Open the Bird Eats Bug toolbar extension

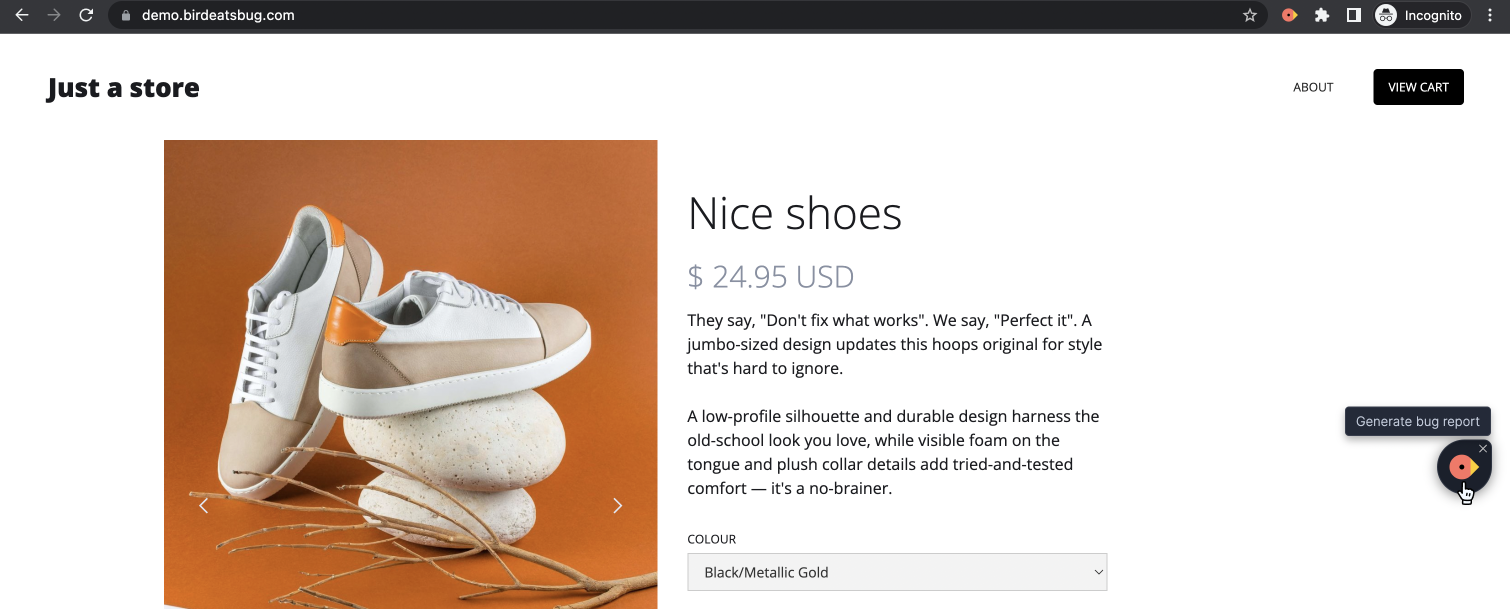[1290, 15]
